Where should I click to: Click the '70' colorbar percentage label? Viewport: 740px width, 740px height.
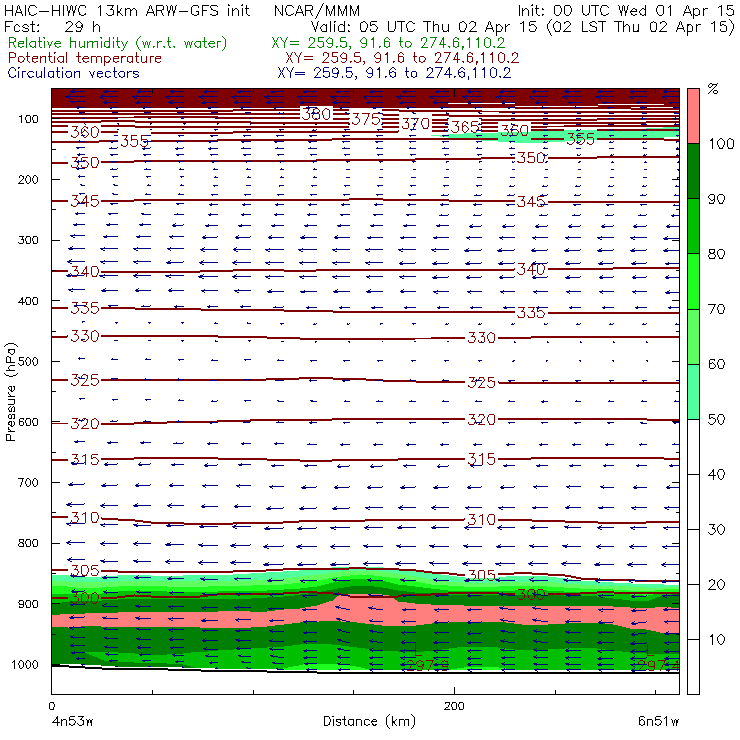coord(716,309)
